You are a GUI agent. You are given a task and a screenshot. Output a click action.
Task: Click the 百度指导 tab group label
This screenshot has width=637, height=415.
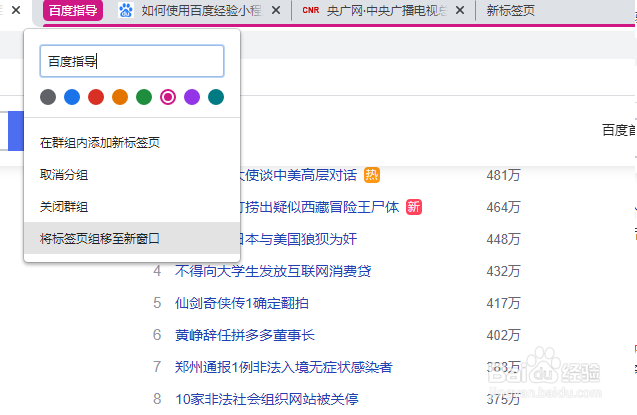coord(73,11)
